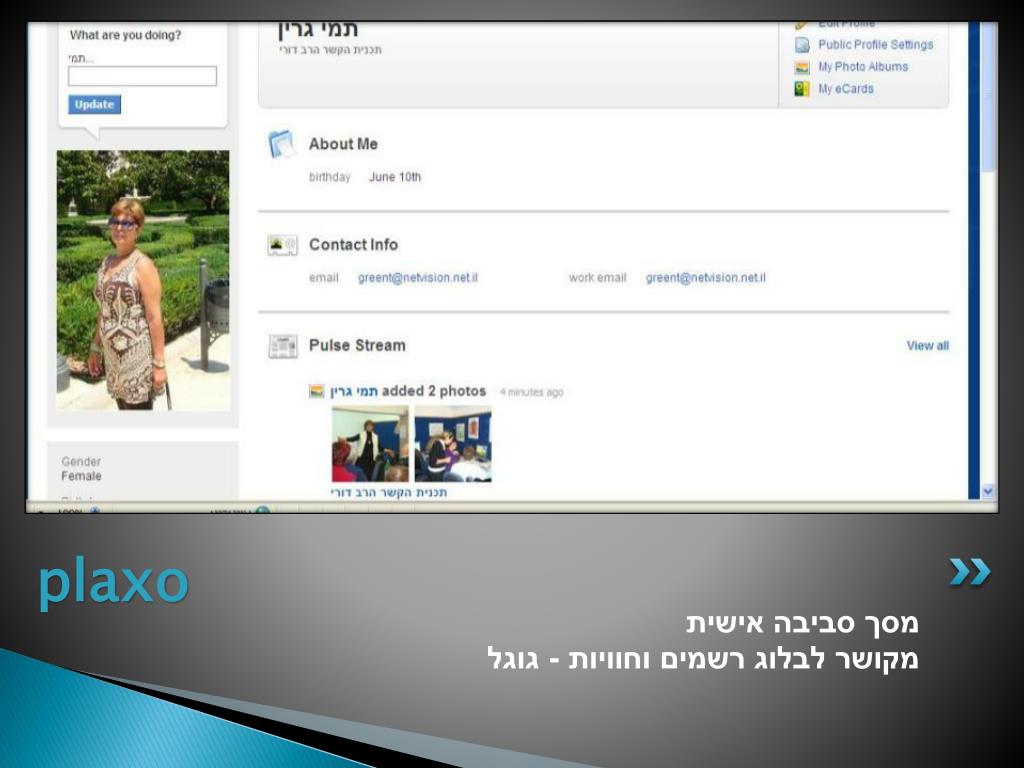Open My Photo Albums link
This screenshot has height=768, width=1024.
(x=863, y=67)
